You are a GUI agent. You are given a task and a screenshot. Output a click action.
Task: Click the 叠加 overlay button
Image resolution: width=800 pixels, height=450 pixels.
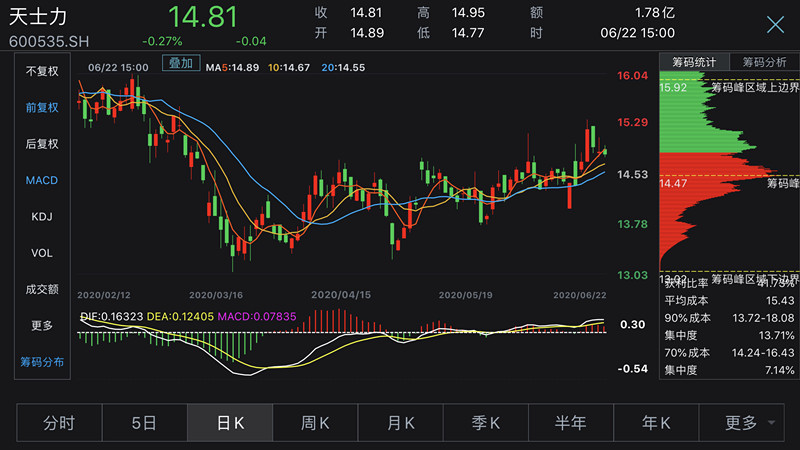181,63
